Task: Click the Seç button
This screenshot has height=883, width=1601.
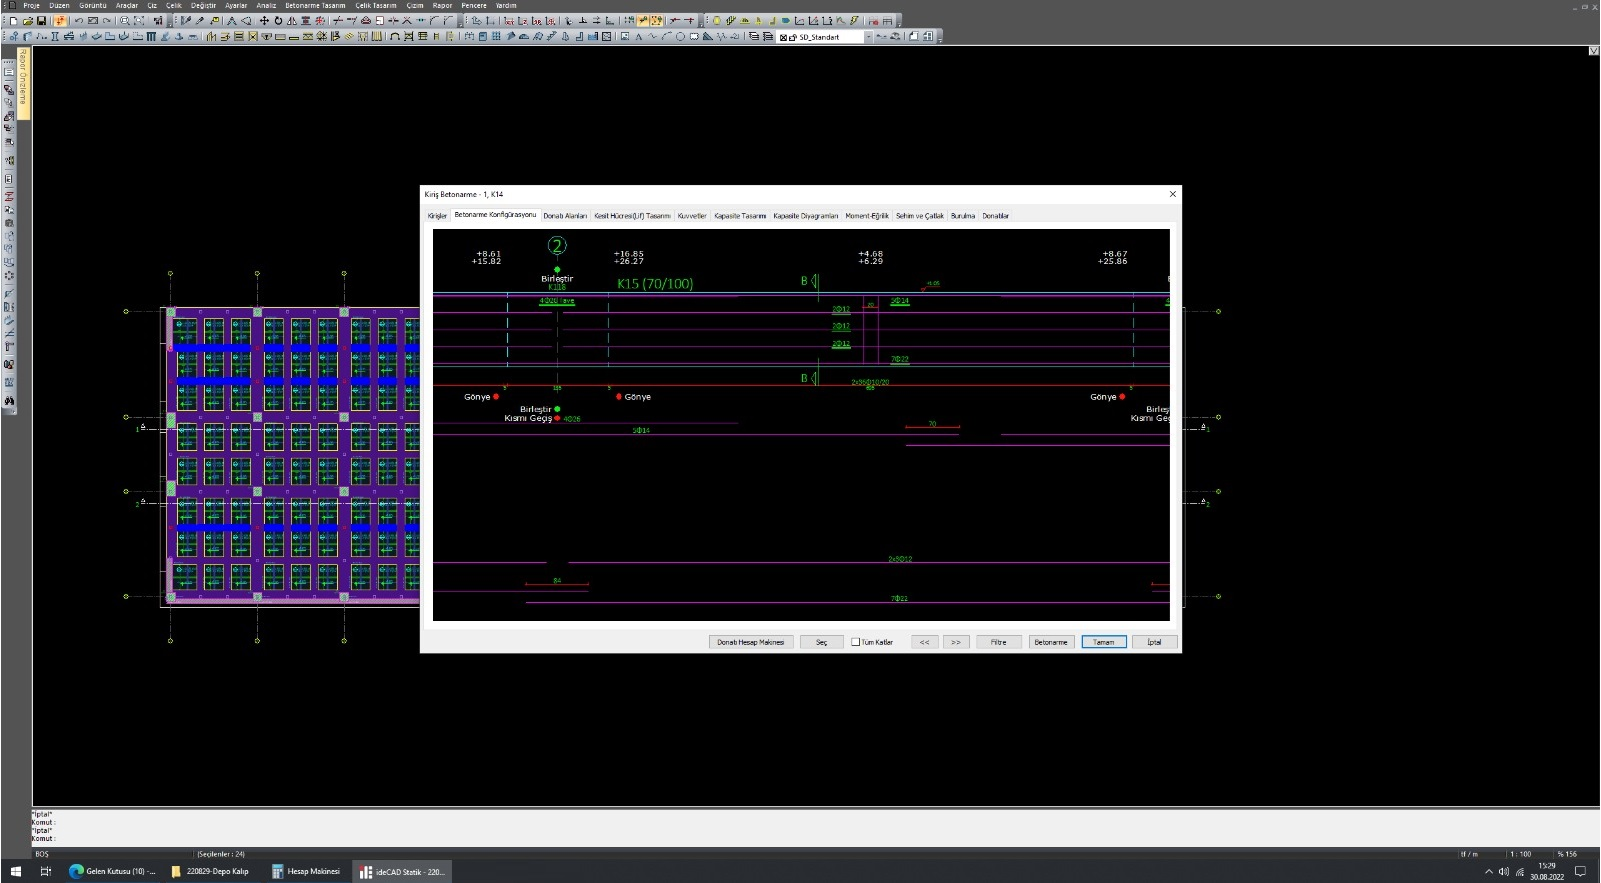Action: (x=821, y=642)
